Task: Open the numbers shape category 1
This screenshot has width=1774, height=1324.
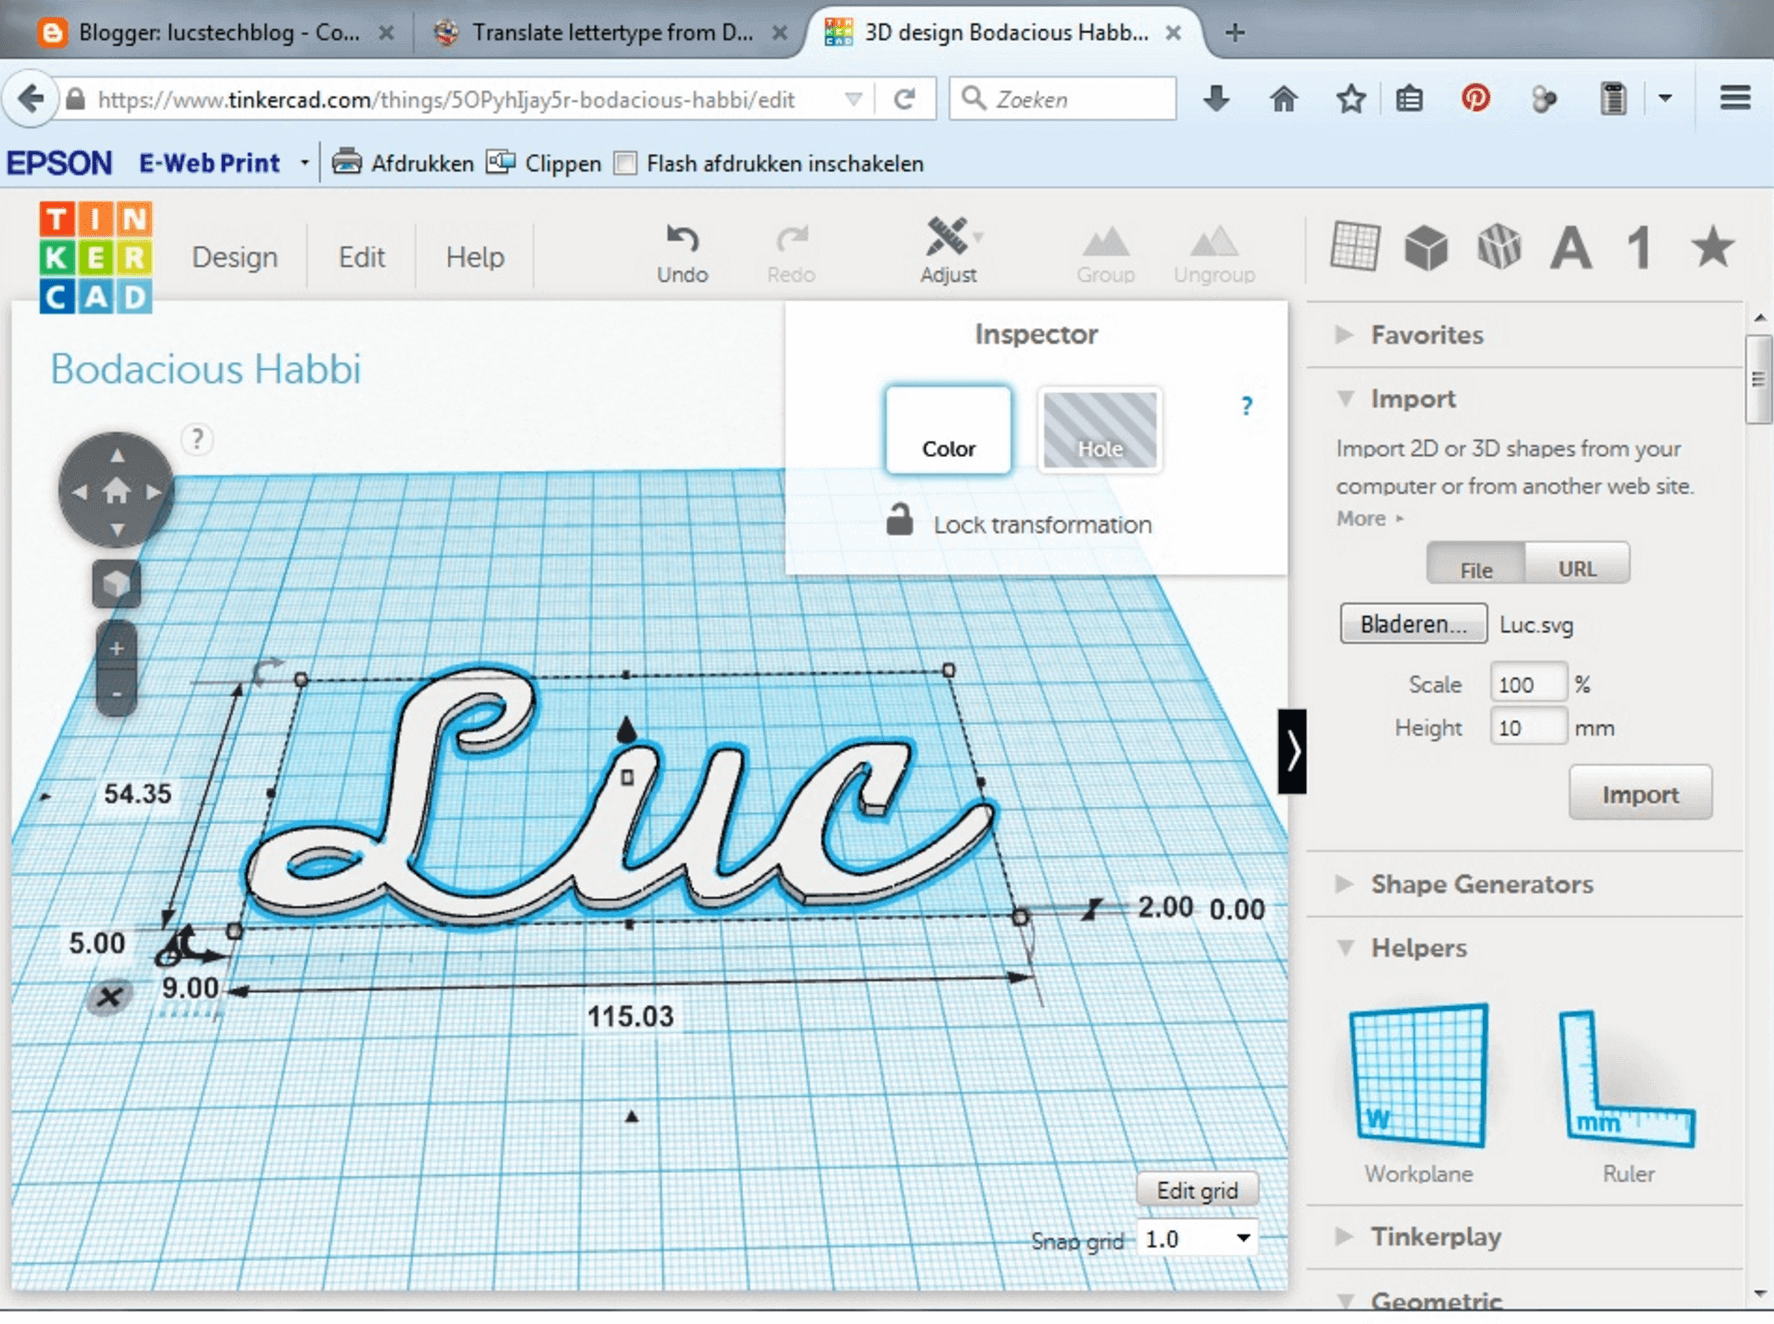Action: (x=1639, y=247)
